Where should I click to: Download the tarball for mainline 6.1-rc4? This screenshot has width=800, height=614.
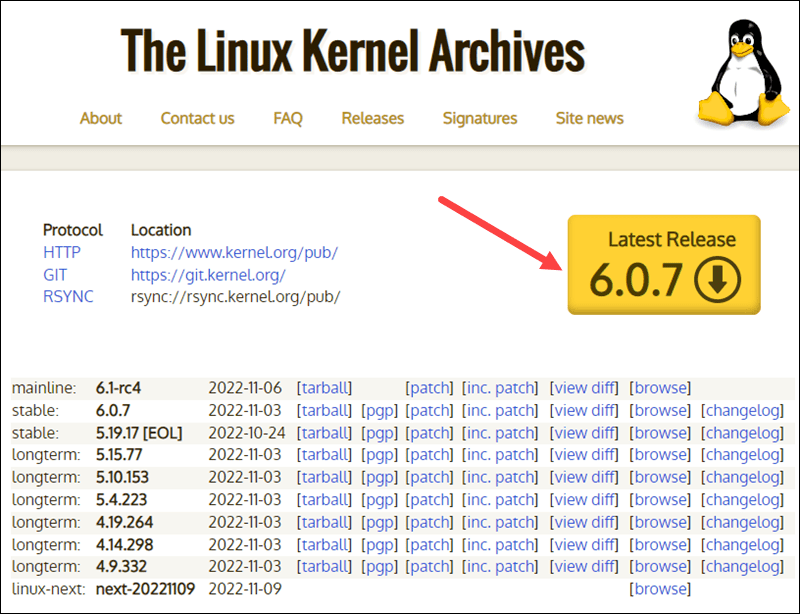click(324, 388)
